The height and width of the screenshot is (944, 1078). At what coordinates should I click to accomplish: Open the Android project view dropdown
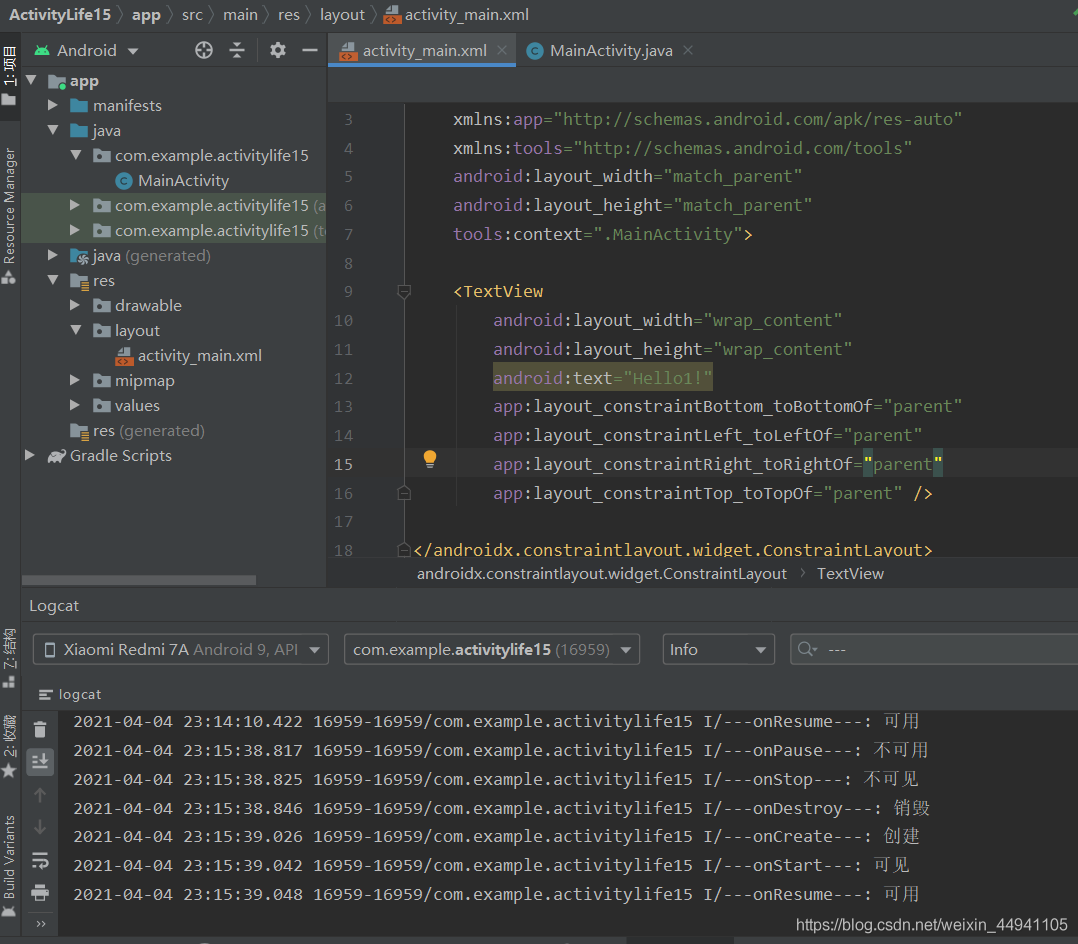pyautogui.click(x=87, y=50)
